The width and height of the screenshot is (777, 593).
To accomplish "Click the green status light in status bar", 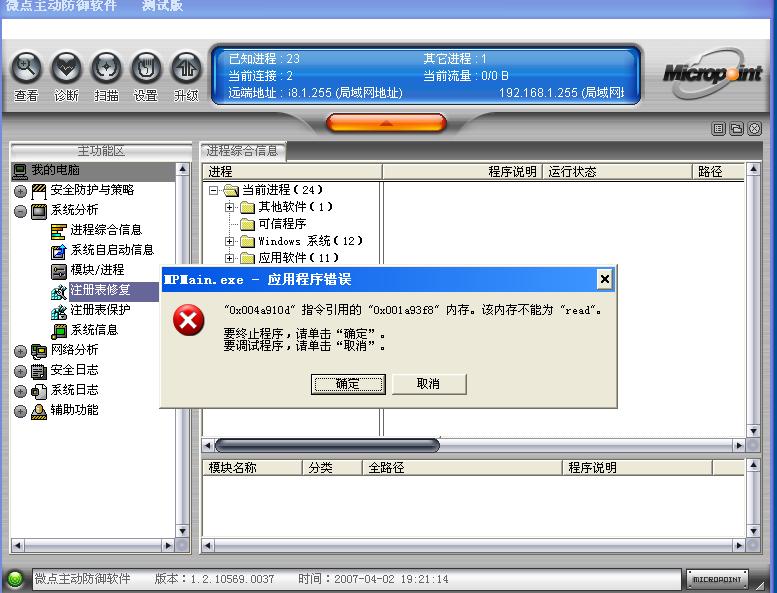I will tap(15, 579).
